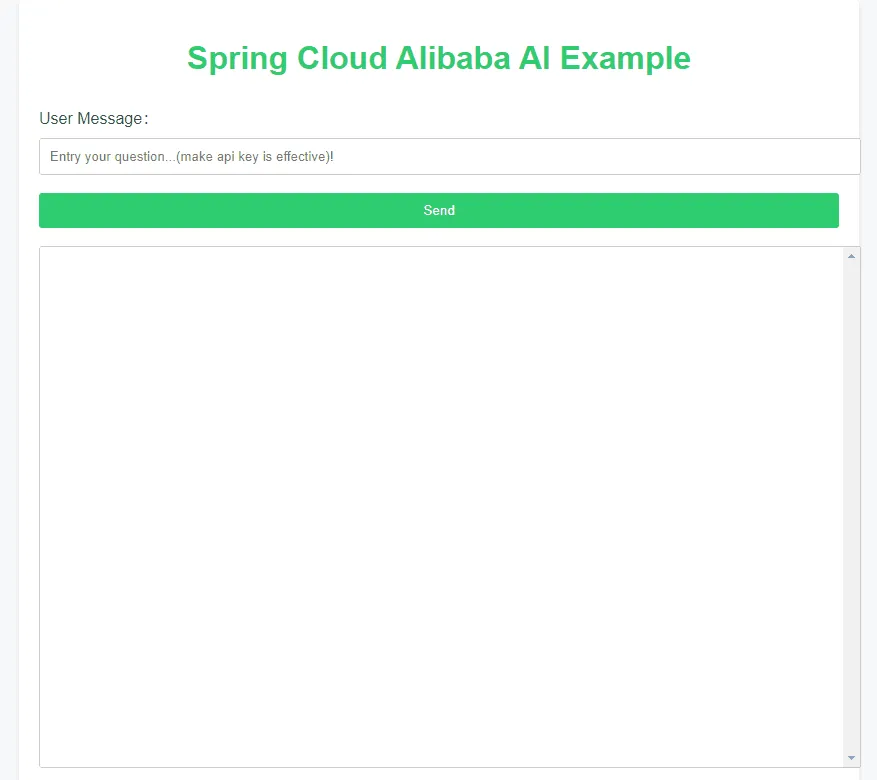
Task: Focus the User Message input field
Action: point(449,157)
